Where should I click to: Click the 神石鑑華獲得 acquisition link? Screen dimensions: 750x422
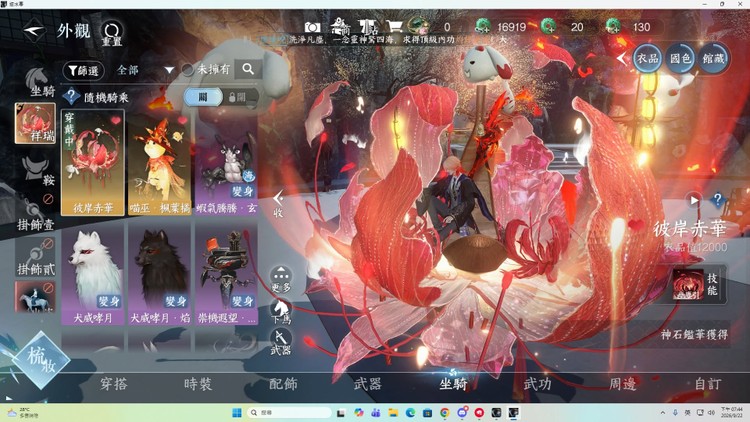[694, 334]
